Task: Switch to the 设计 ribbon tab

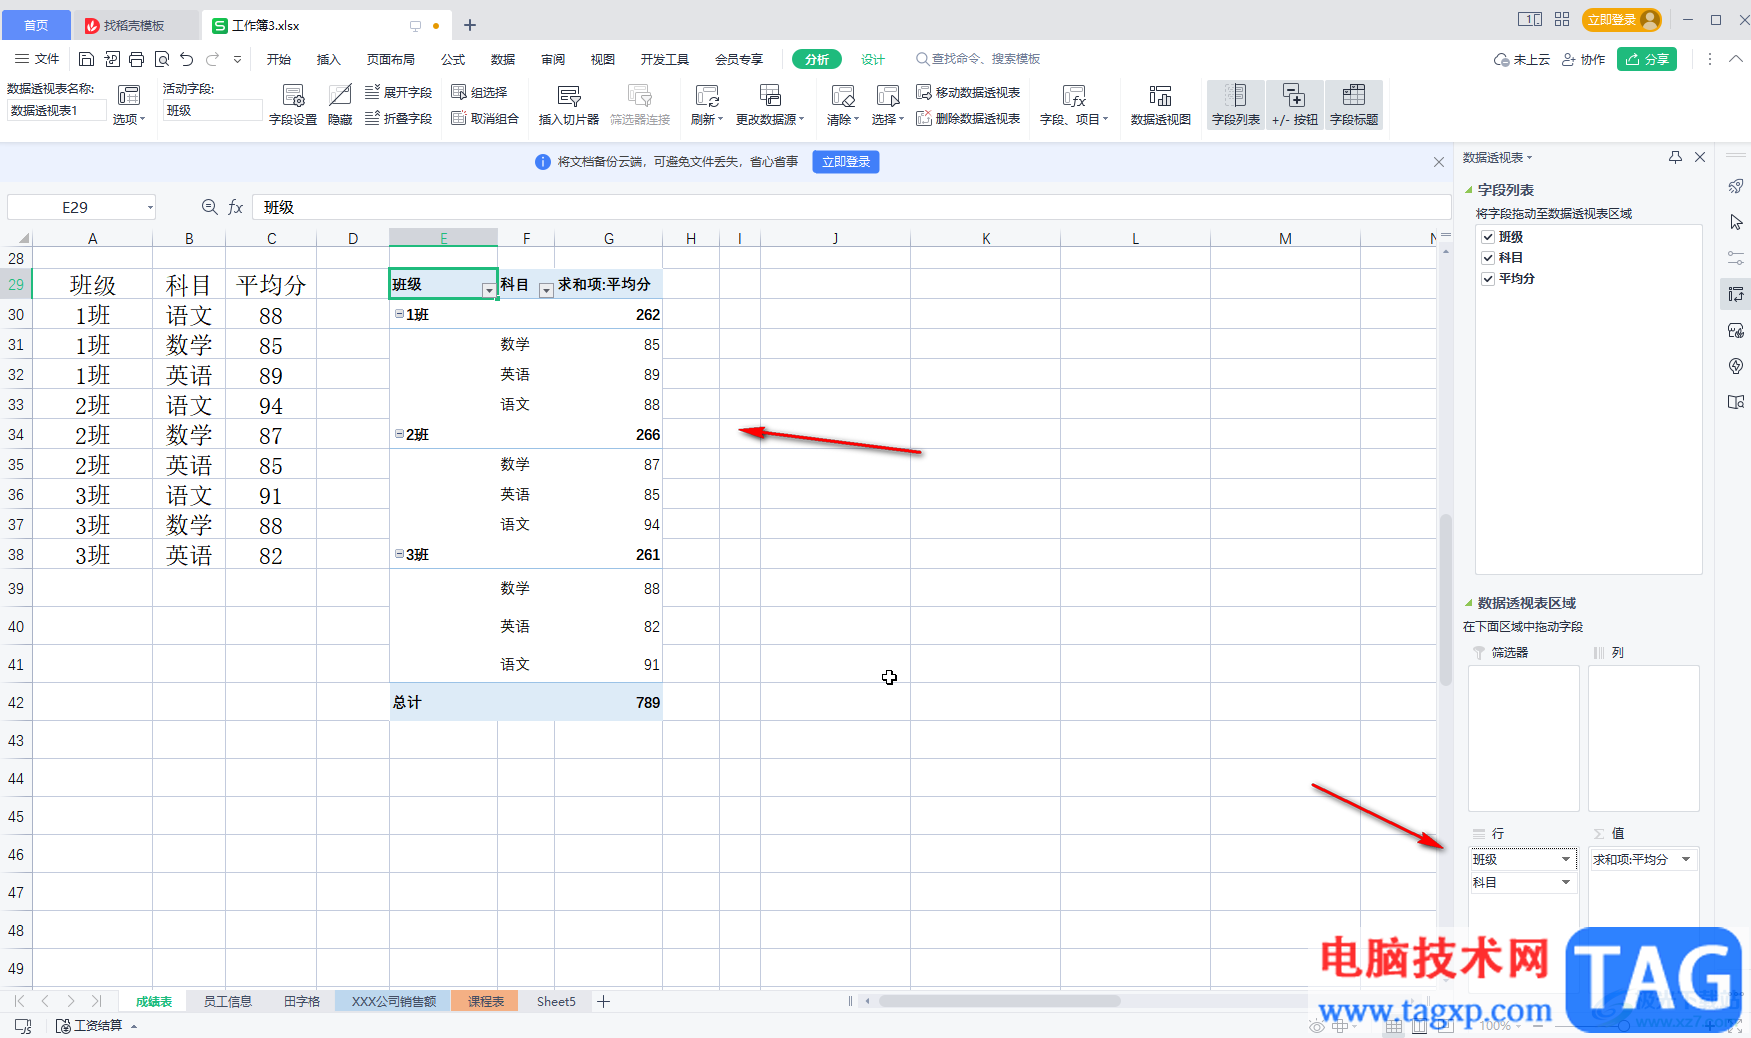Action: (873, 59)
